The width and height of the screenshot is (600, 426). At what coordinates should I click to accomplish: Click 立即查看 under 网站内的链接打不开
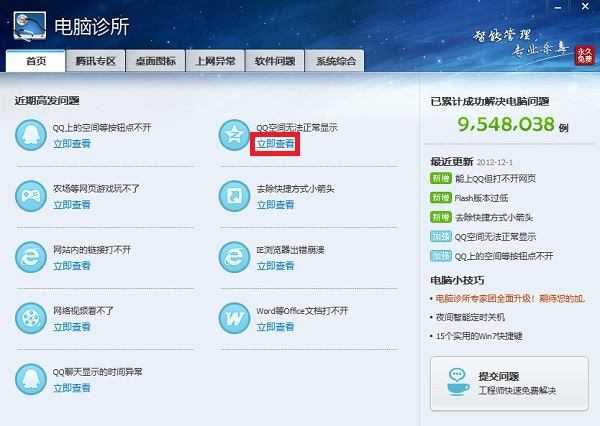[72, 266]
